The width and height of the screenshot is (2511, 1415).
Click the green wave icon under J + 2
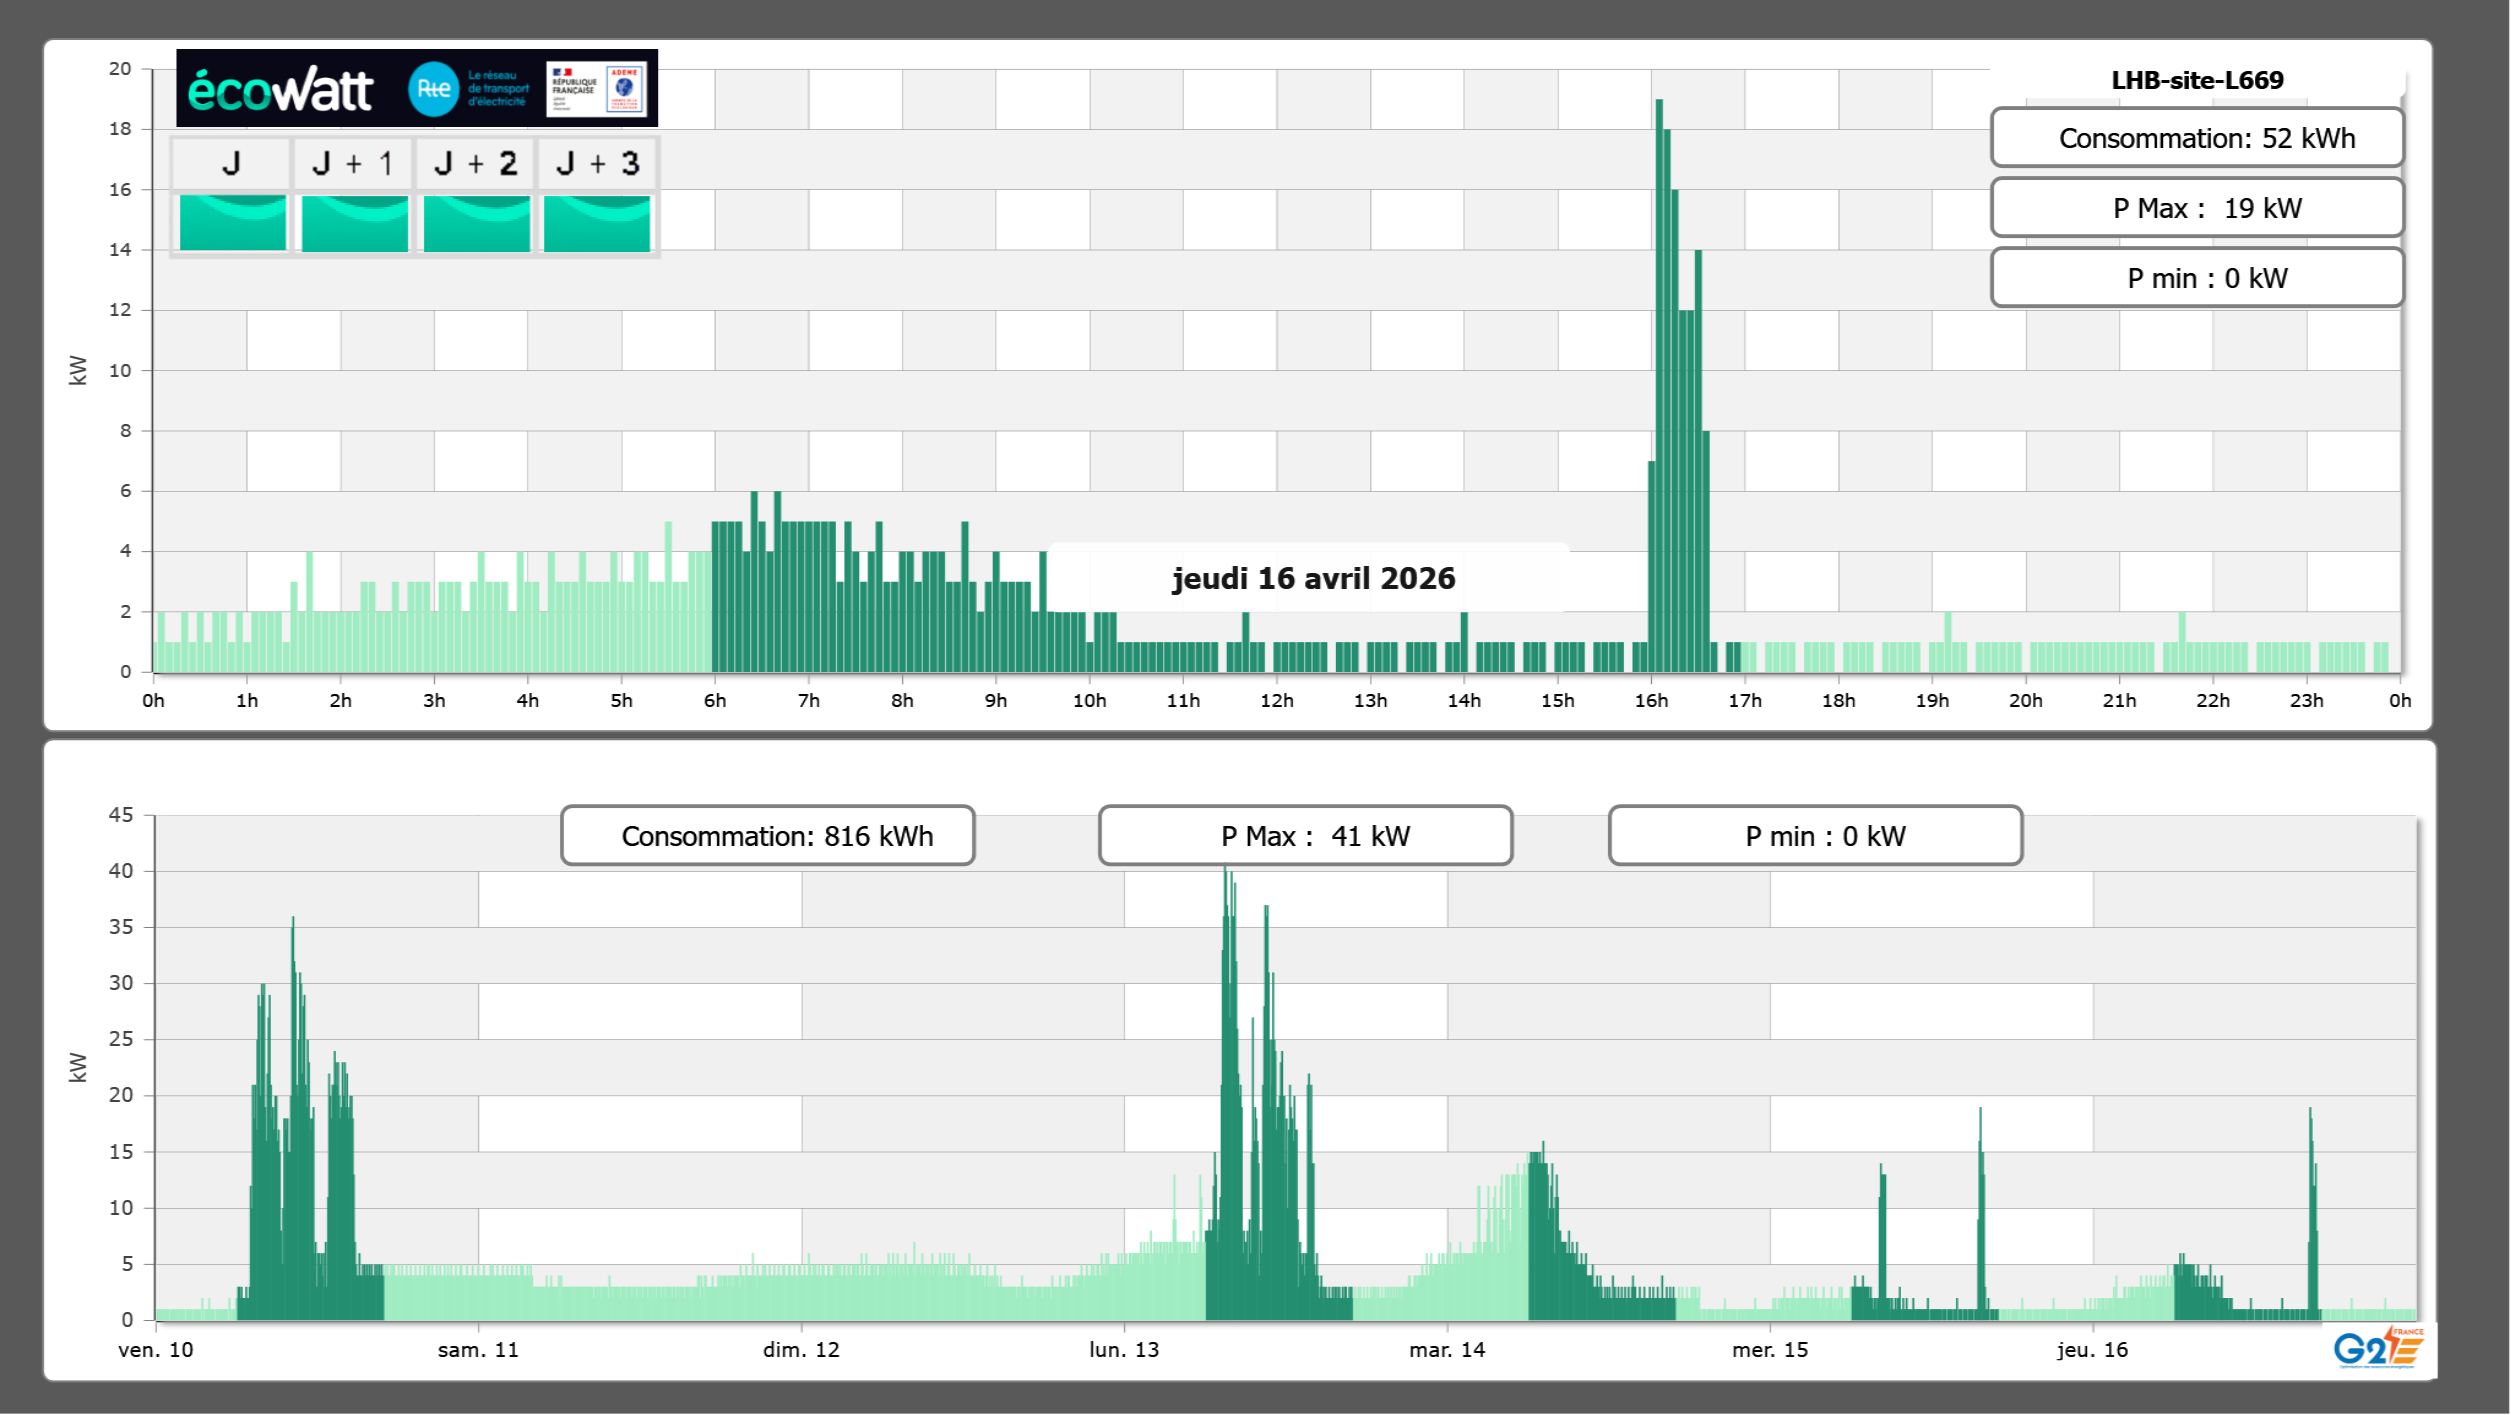pos(476,222)
